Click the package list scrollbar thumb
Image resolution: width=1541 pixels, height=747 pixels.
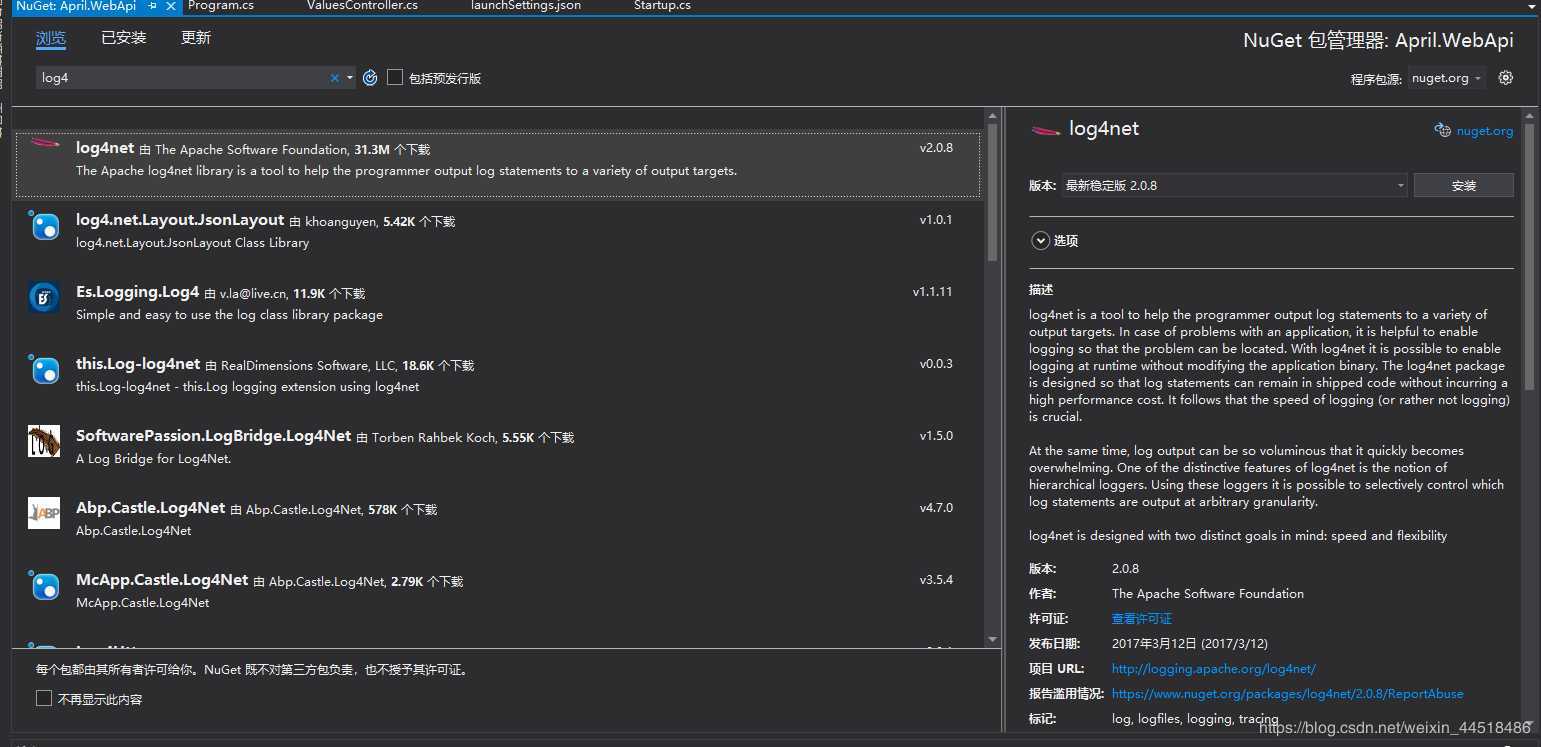coord(992,192)
